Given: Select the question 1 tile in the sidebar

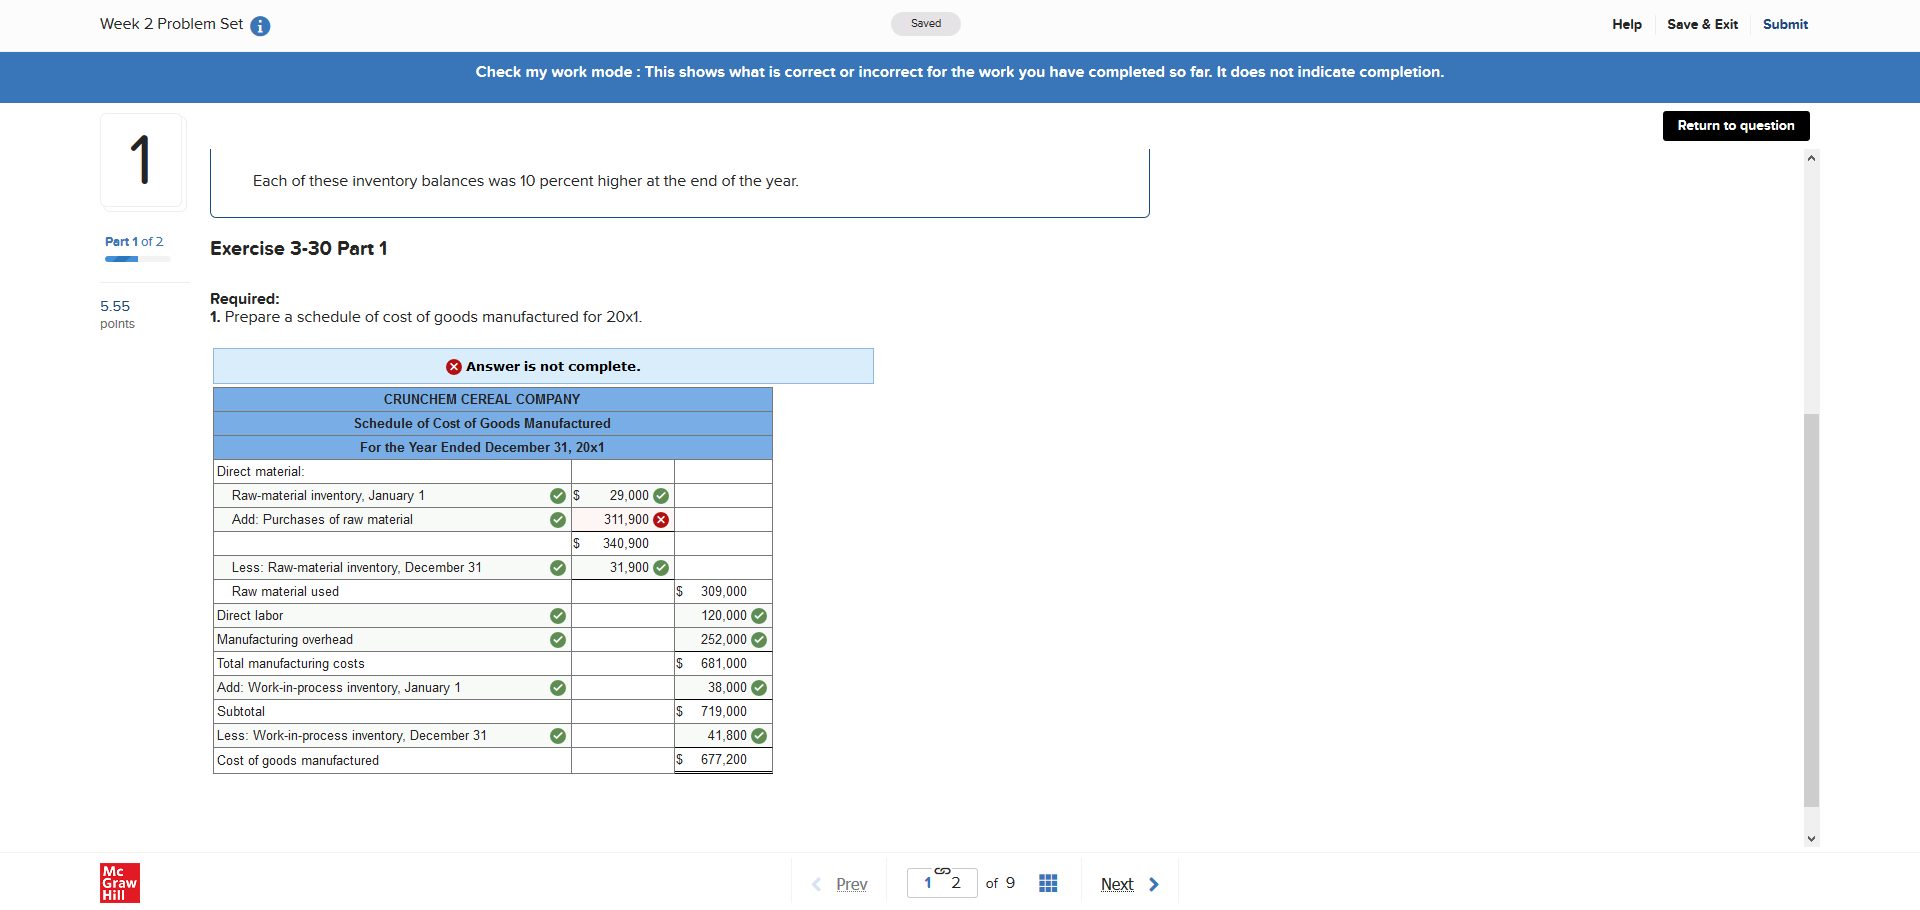Looking at the screenshot, I should [x=142, y=160].
